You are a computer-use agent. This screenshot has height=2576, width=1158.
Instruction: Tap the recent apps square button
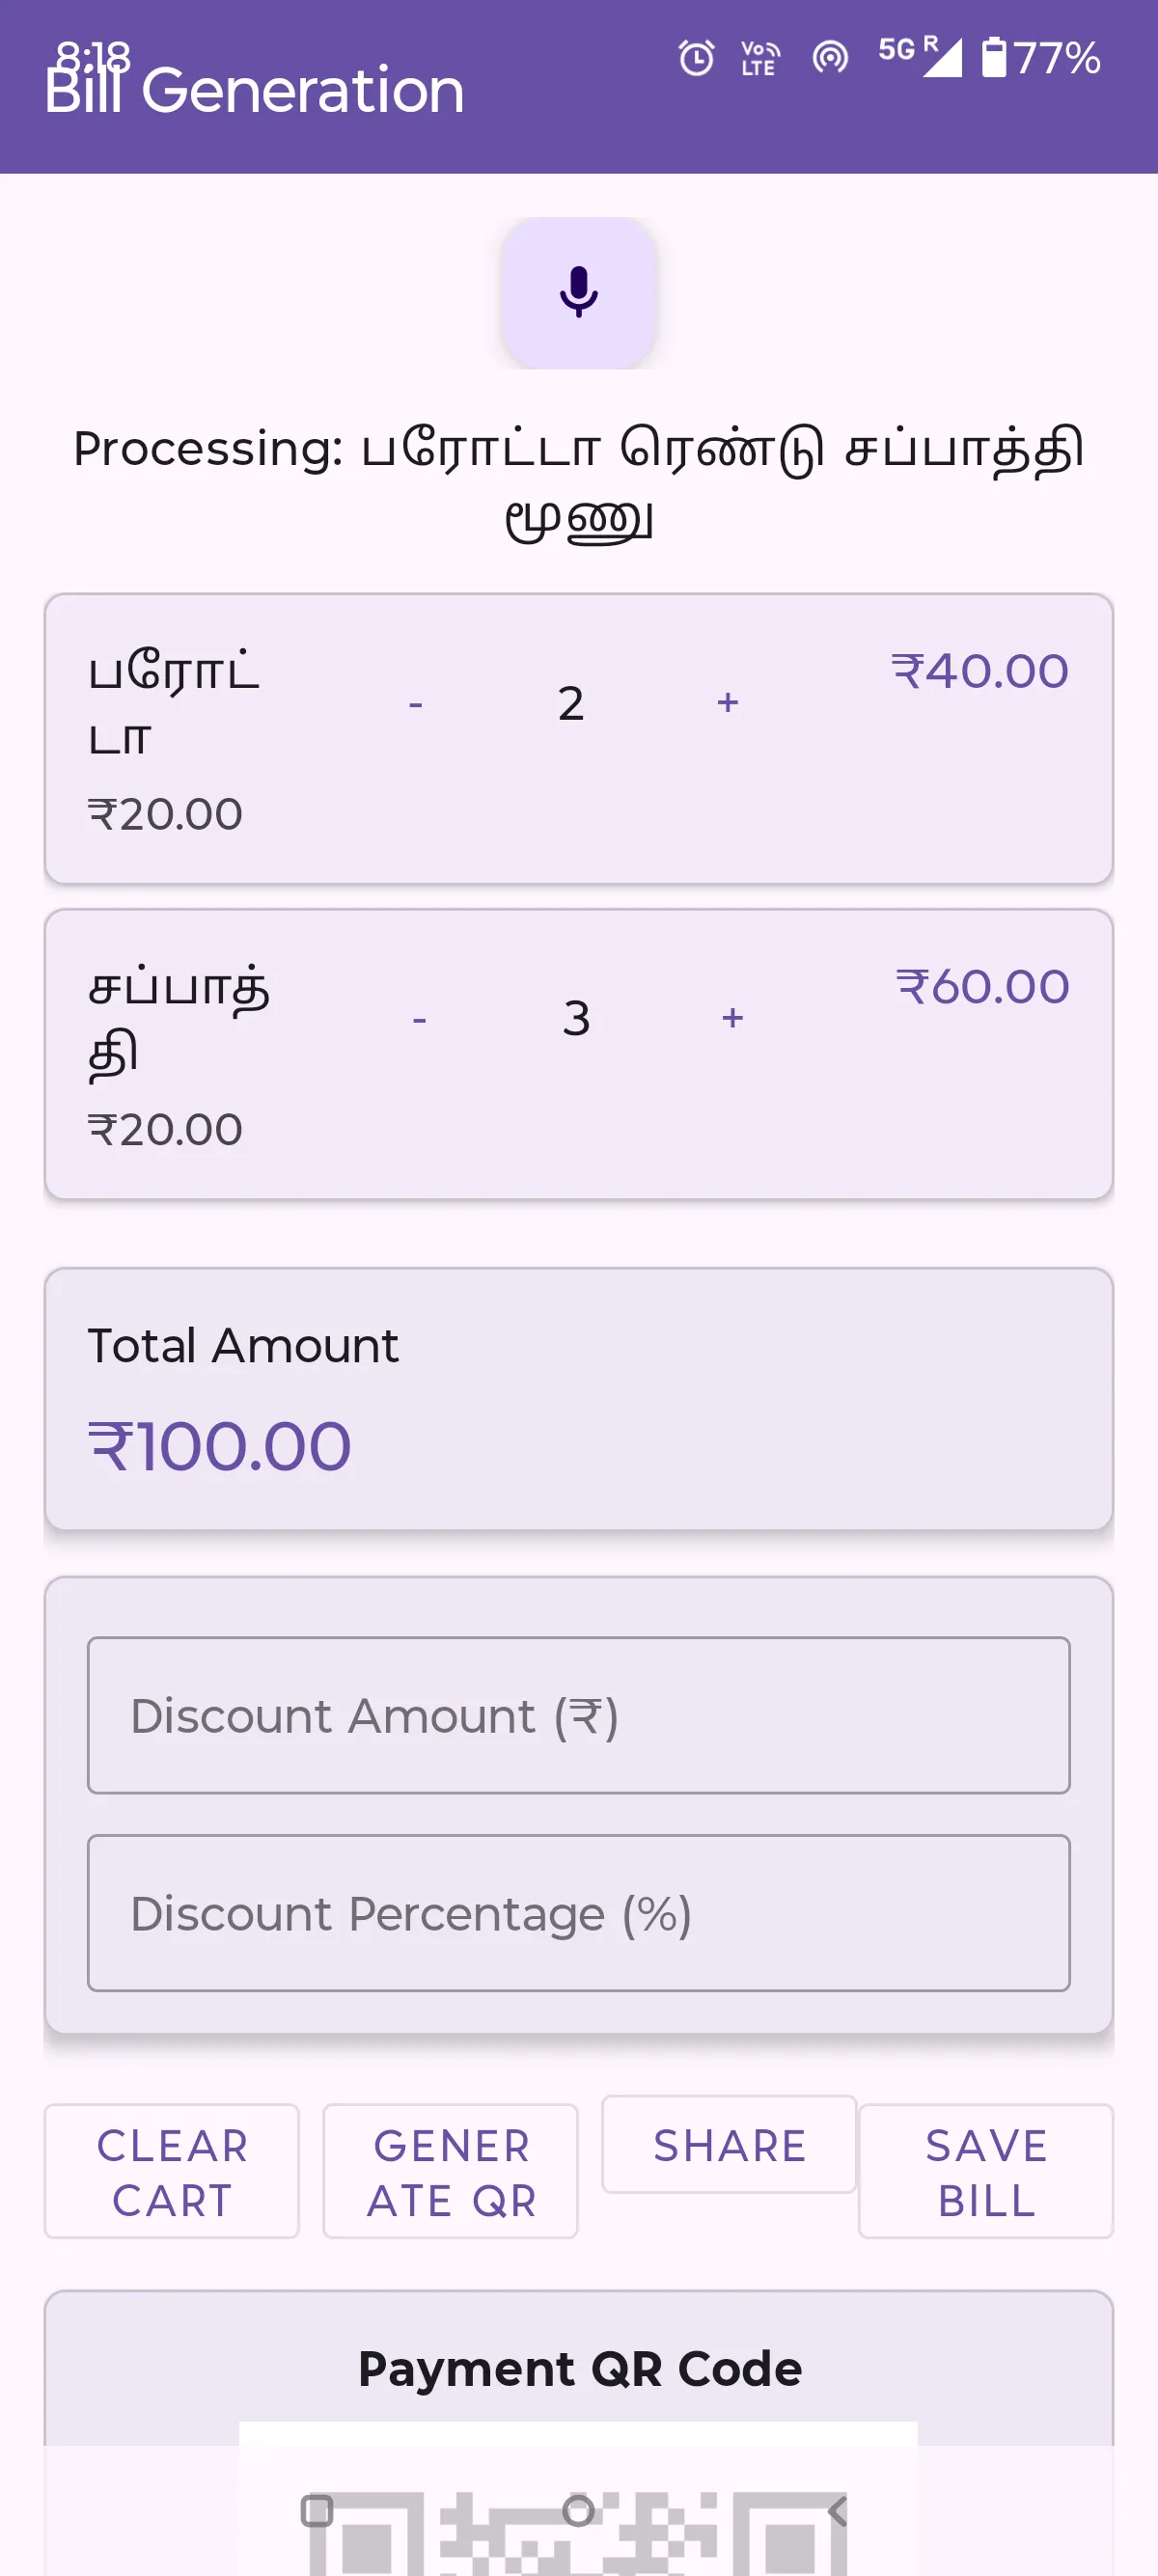pyautogui.click(x=317, y=2510)
